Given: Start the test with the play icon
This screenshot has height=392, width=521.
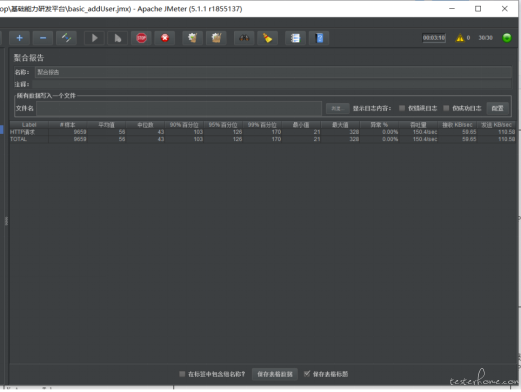Looking at the screenshot, I should [x=94, y=38].
